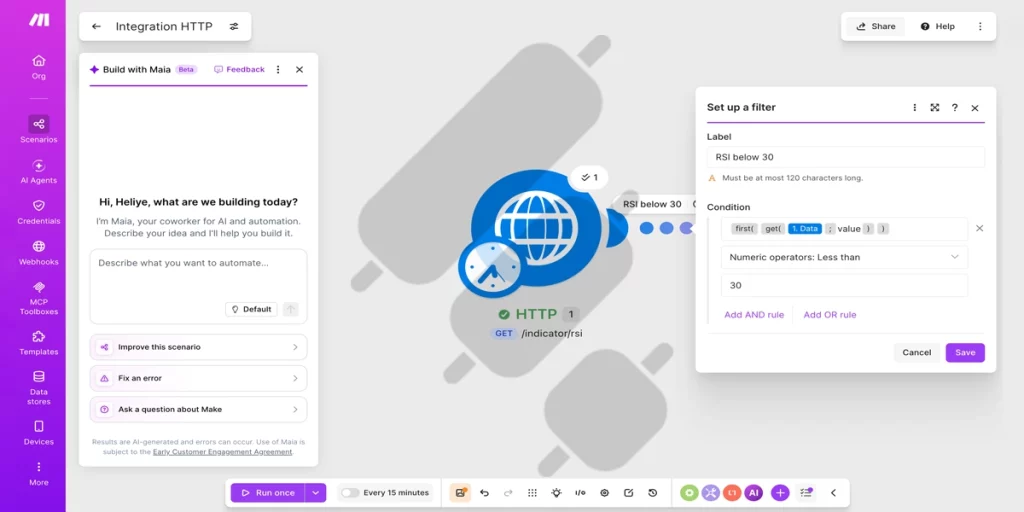Expand Ask a question about Make
This screenshot has height=512, width=1024.
[x=199, y=409]
